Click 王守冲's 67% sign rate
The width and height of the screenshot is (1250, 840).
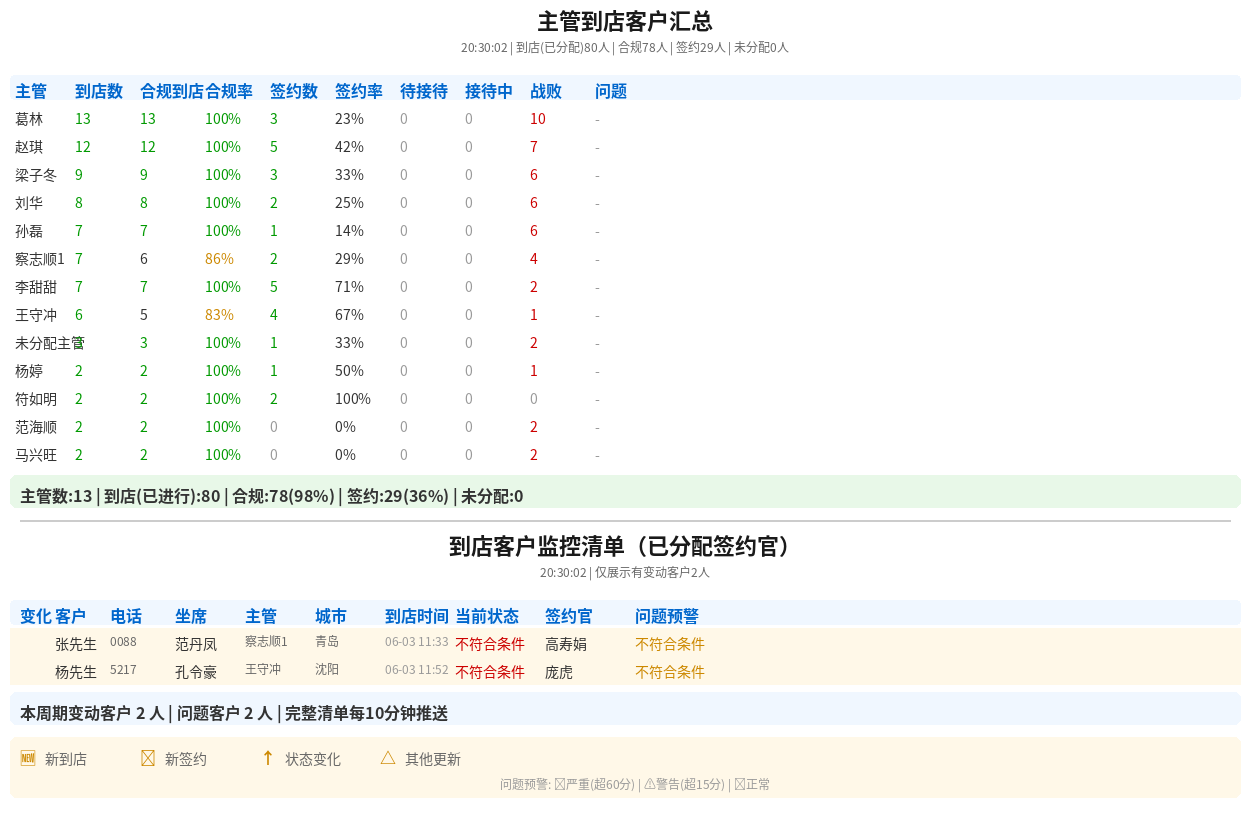click(x=349, y=315)
